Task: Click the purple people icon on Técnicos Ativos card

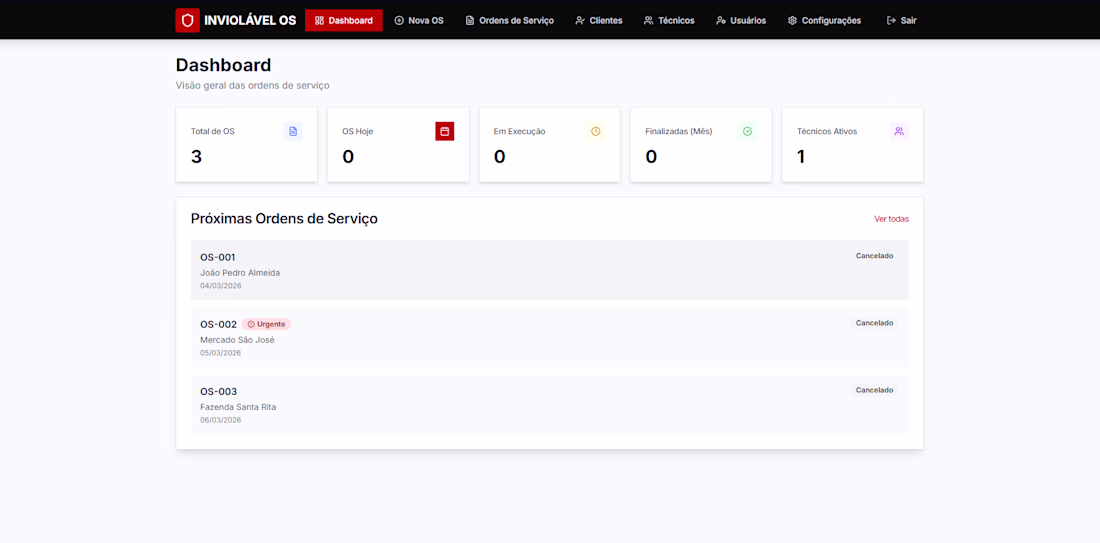Action: [899, 131]
